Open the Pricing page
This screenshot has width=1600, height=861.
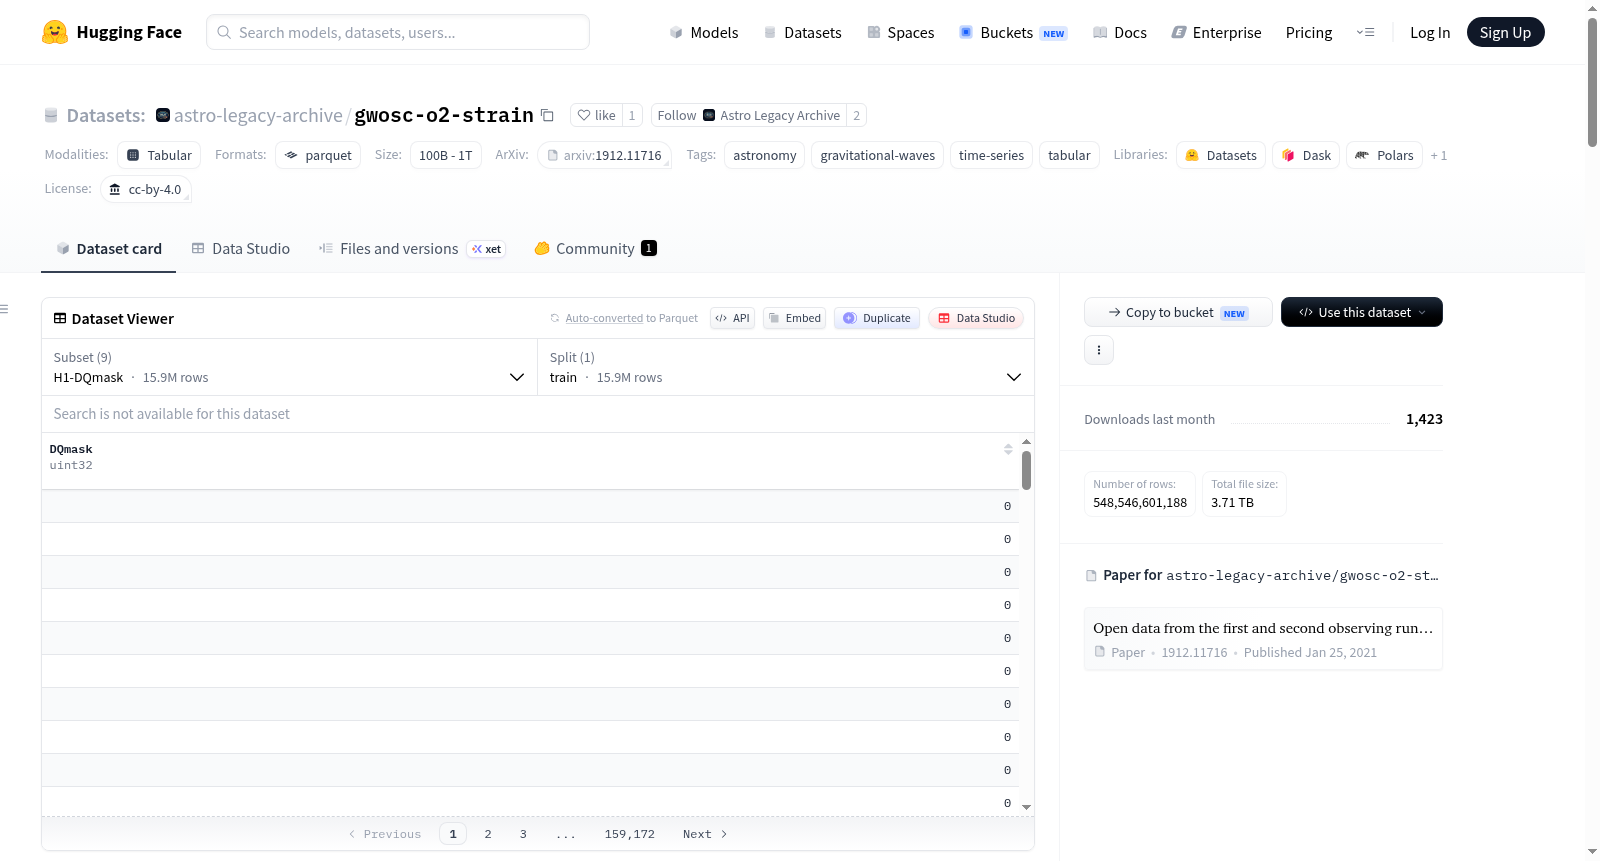(1309, 32)
